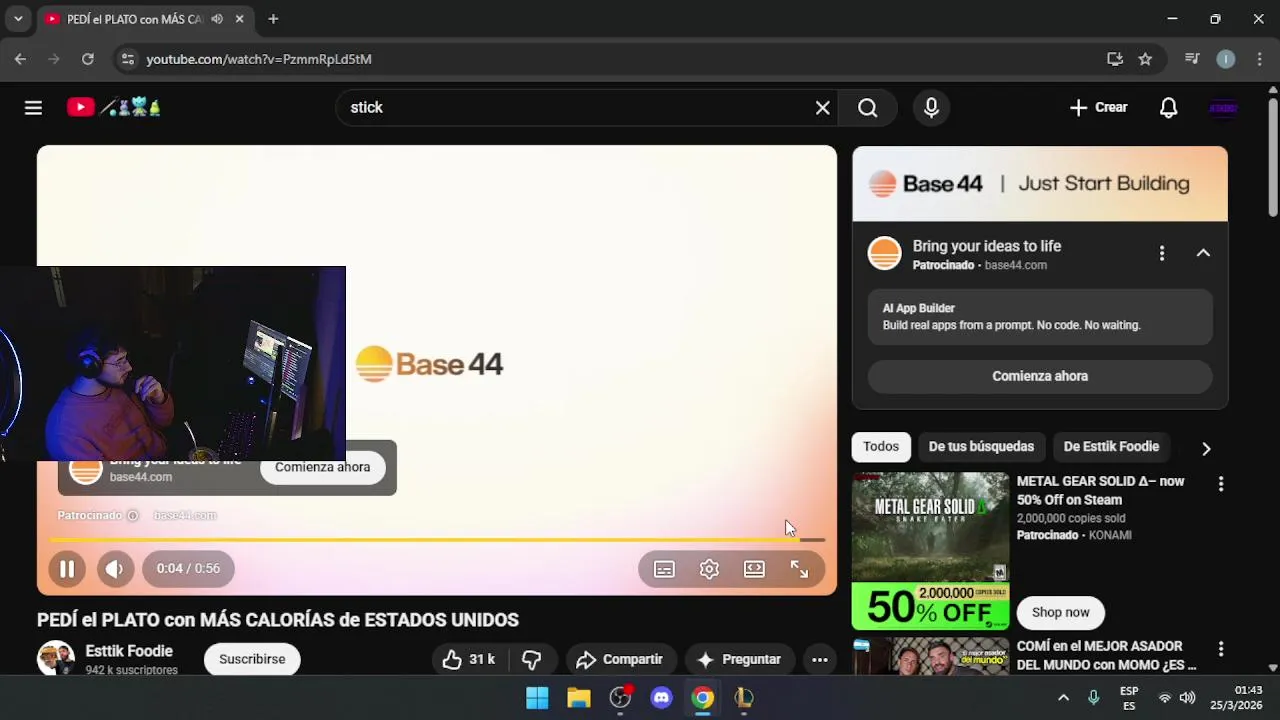This screenshot has height=720, width=1280.
Task: View site information icon in address bar
Action: pyautogui.click(x=127, y=59)
